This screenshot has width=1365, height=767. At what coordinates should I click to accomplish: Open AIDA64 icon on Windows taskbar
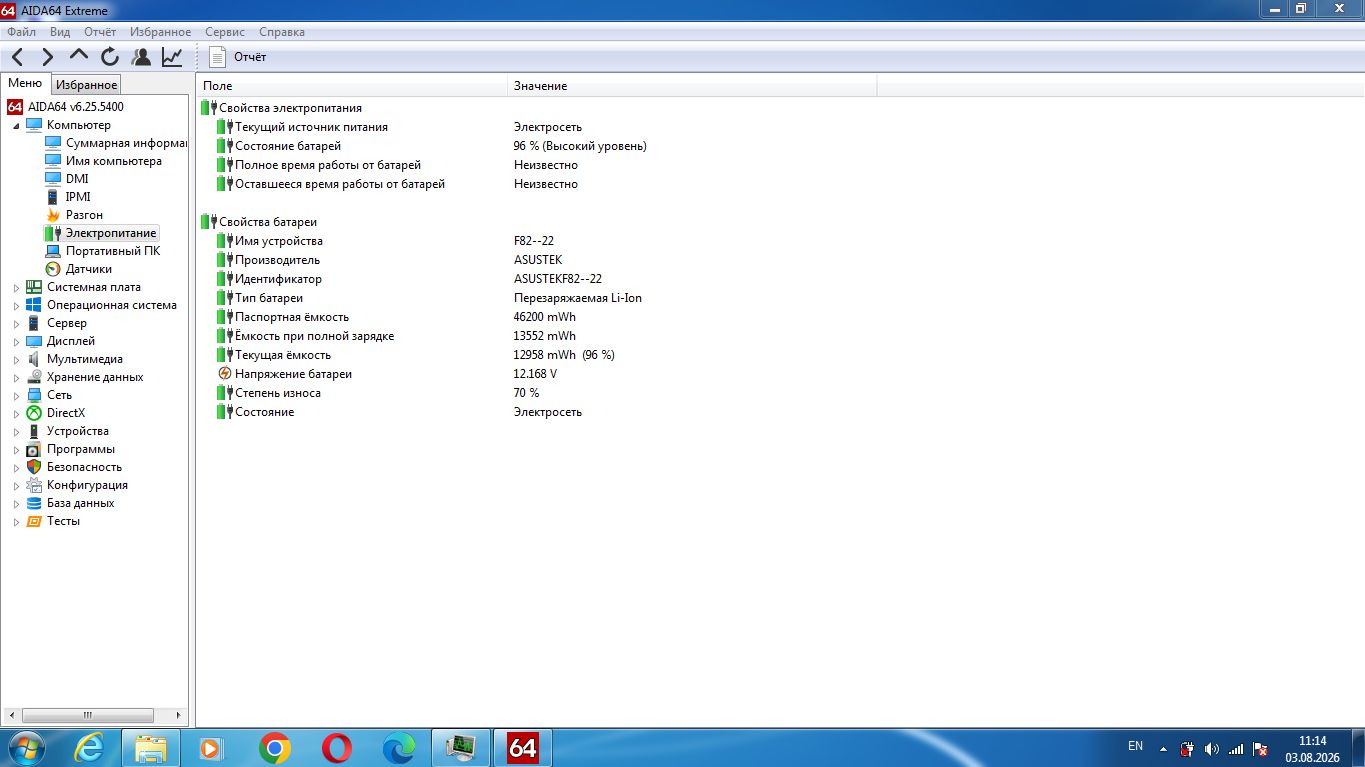(522, 747)
